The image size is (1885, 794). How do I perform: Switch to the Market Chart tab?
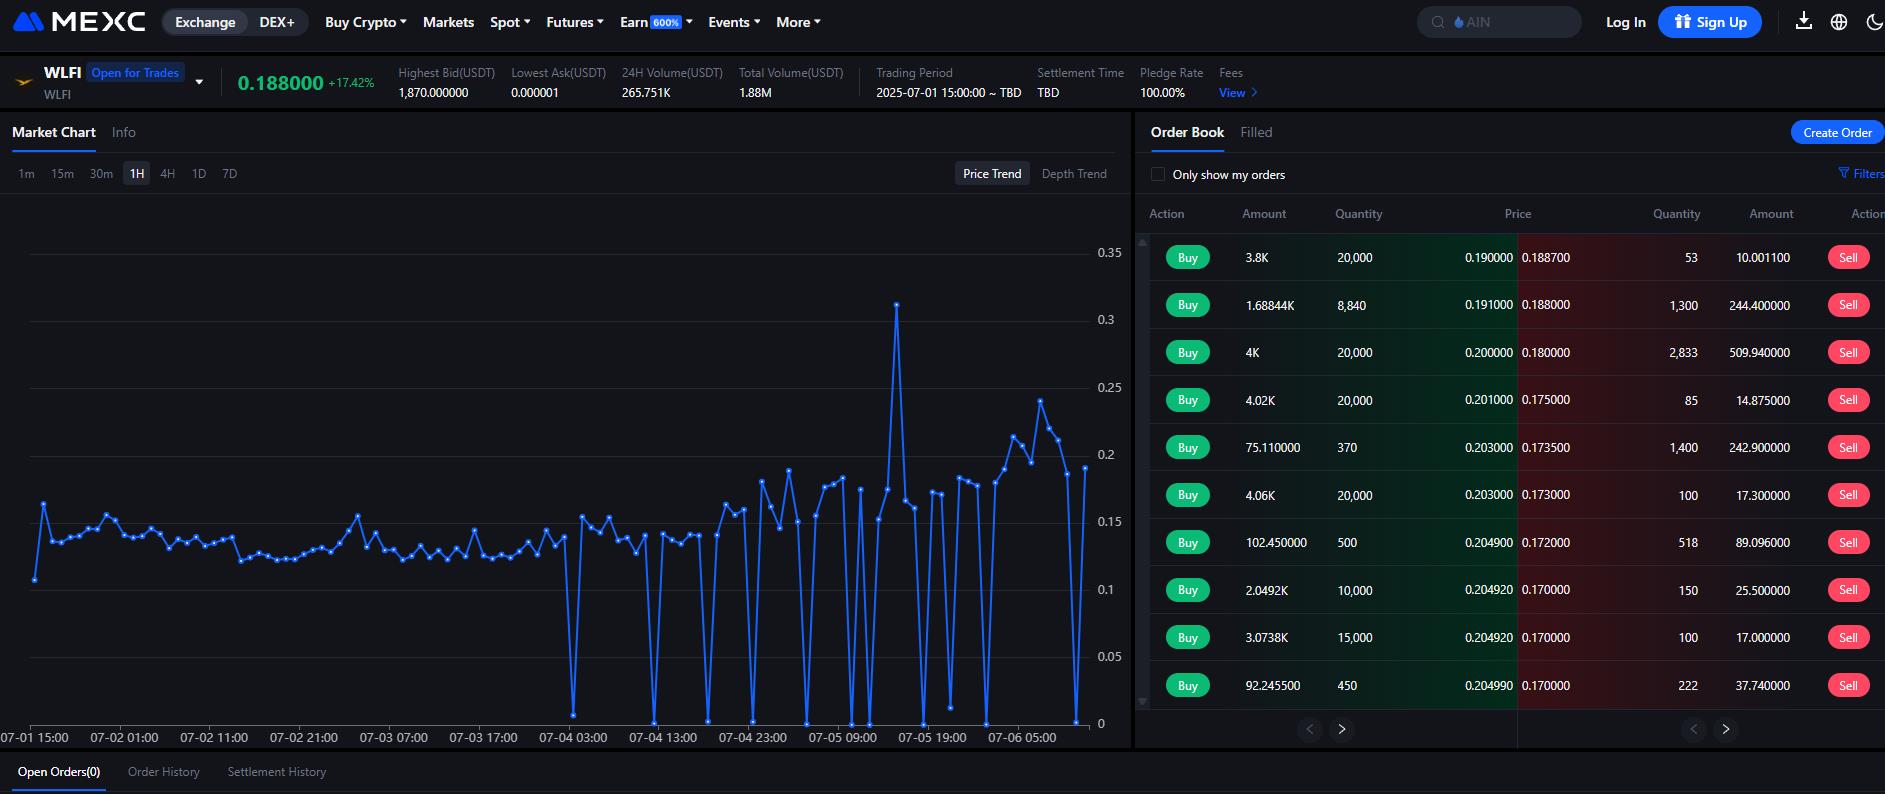coord(54,132)
